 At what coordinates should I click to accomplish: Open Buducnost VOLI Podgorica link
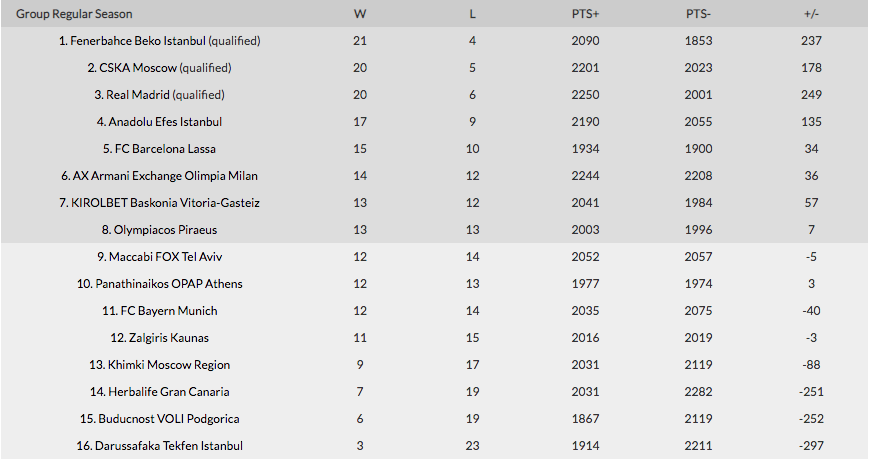tap(168, 419)
